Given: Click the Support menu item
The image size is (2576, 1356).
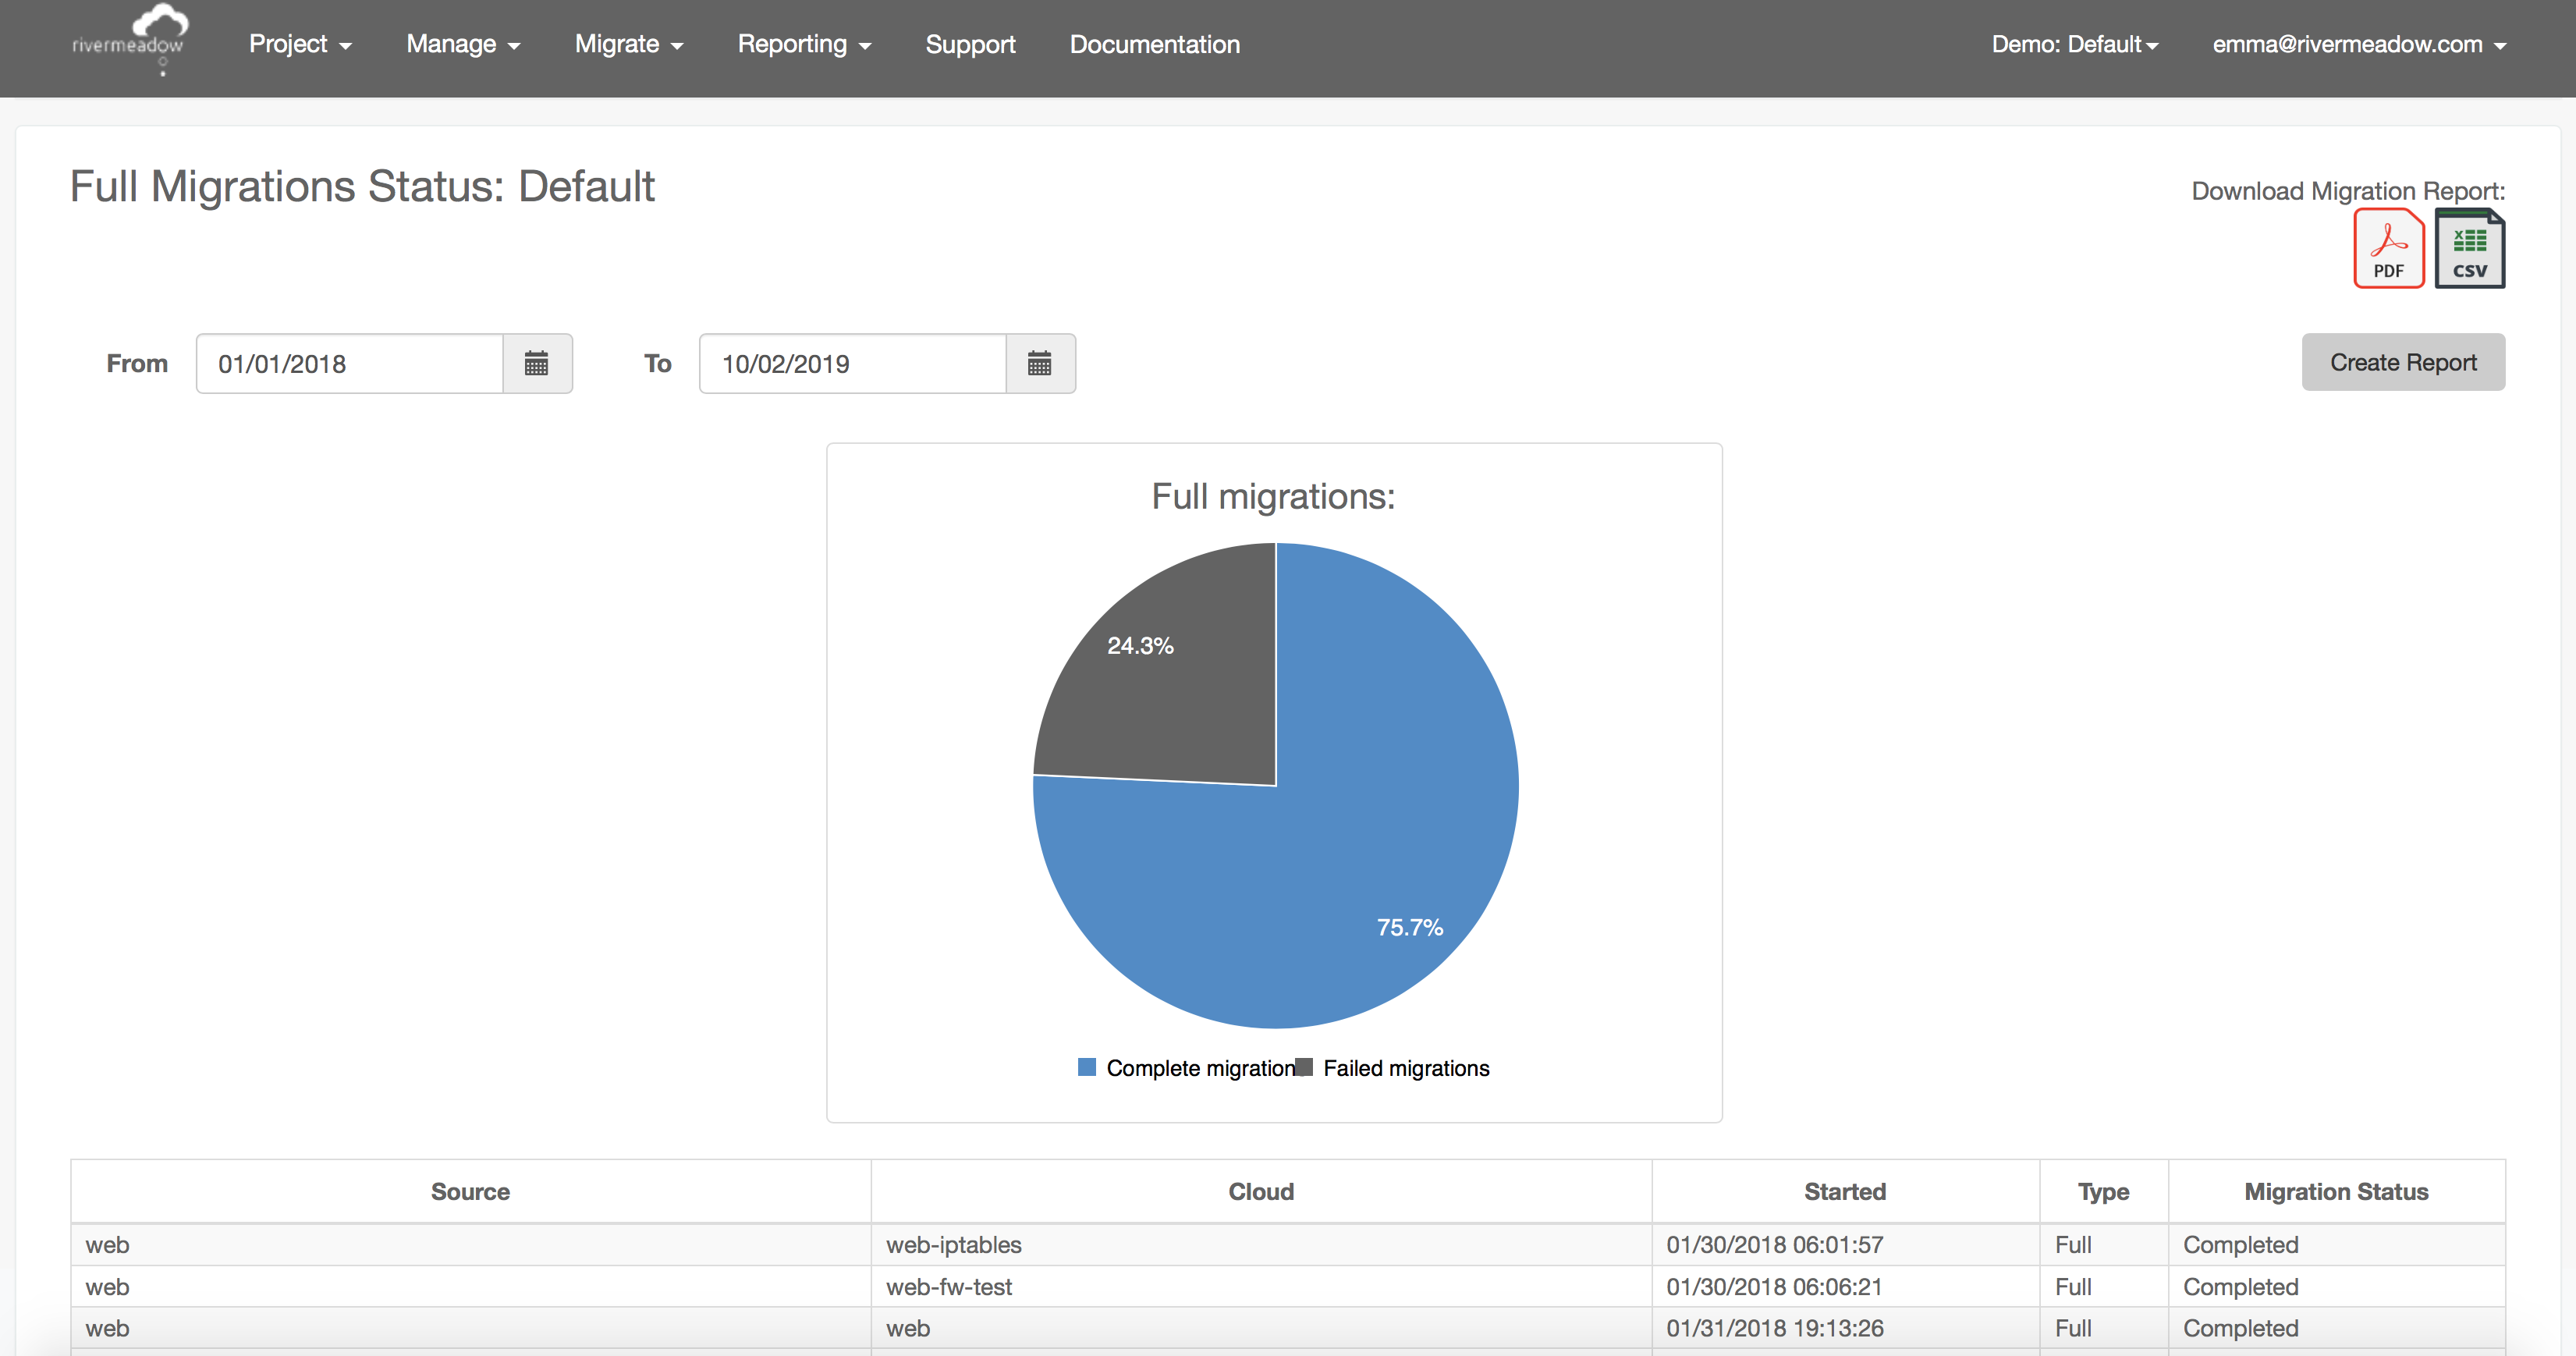Looking at the screenshot, I should coord(971,46).
